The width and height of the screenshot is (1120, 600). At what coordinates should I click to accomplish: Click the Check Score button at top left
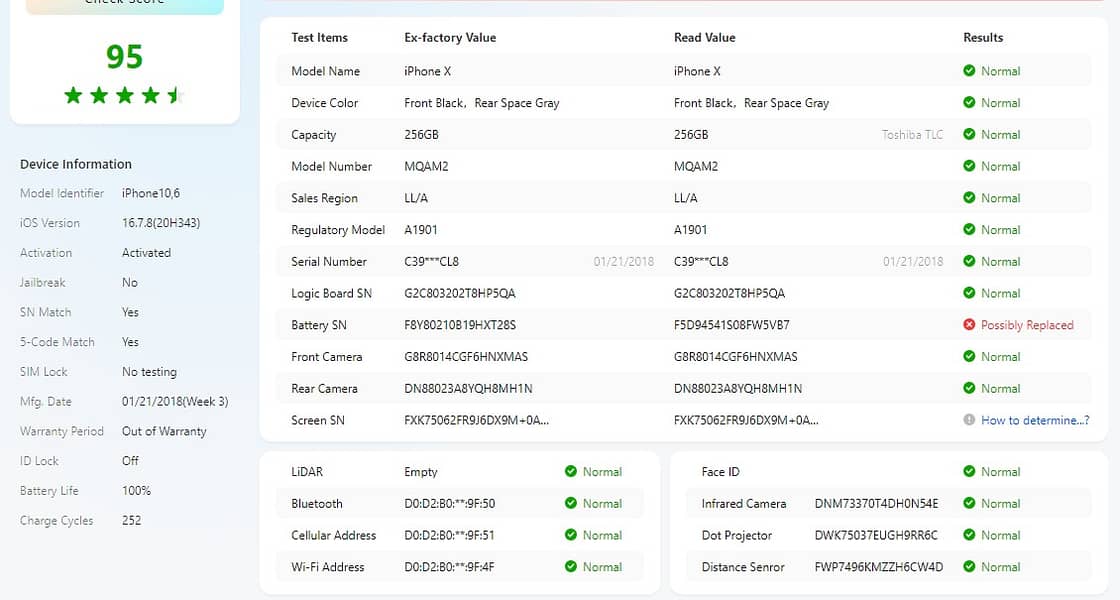[x=125, y=6]
